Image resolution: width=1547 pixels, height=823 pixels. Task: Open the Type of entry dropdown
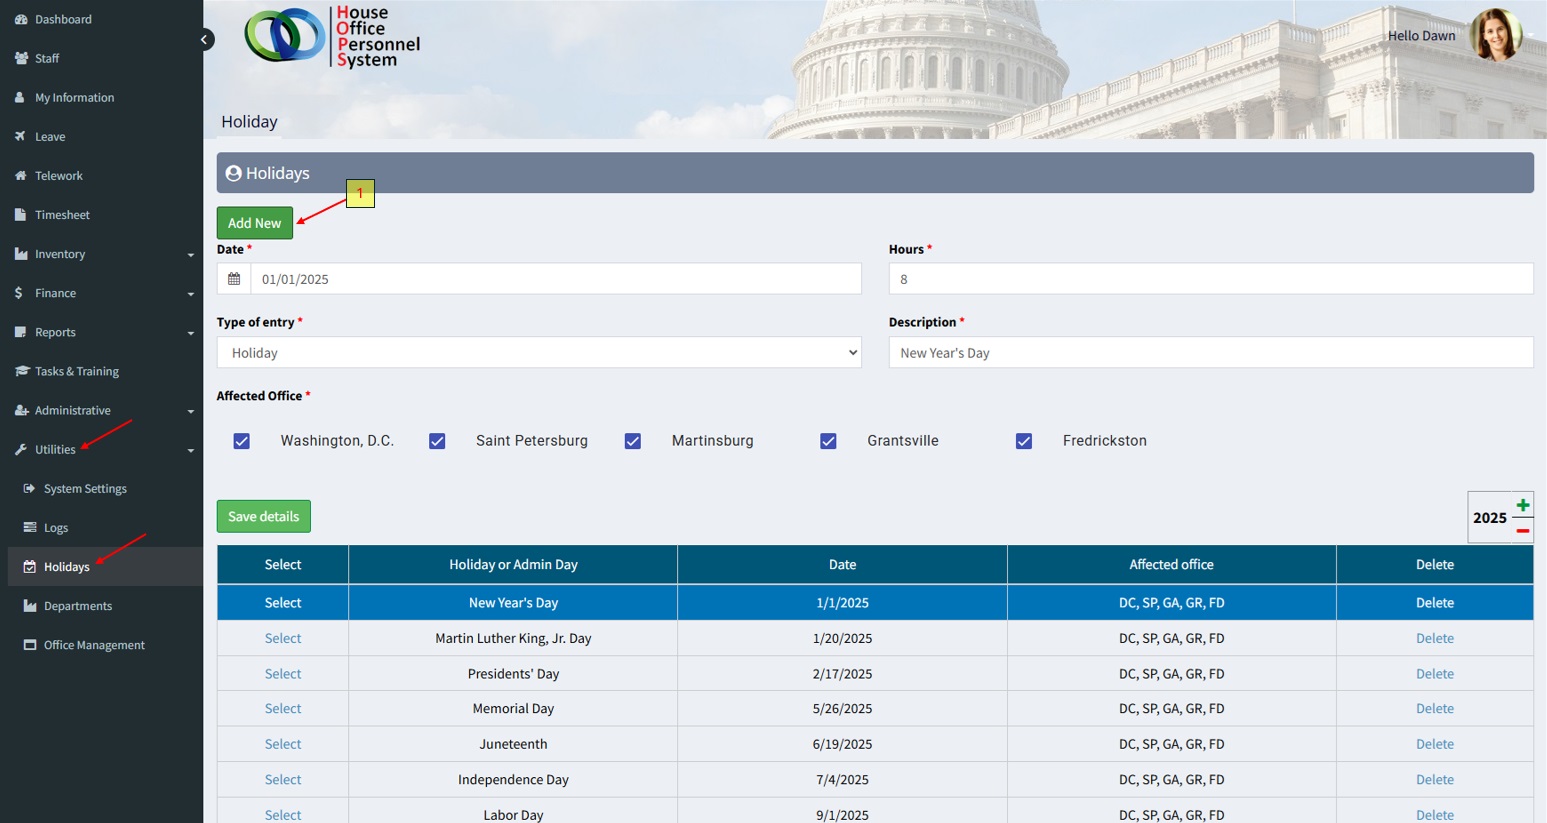(x=539, y=352)
